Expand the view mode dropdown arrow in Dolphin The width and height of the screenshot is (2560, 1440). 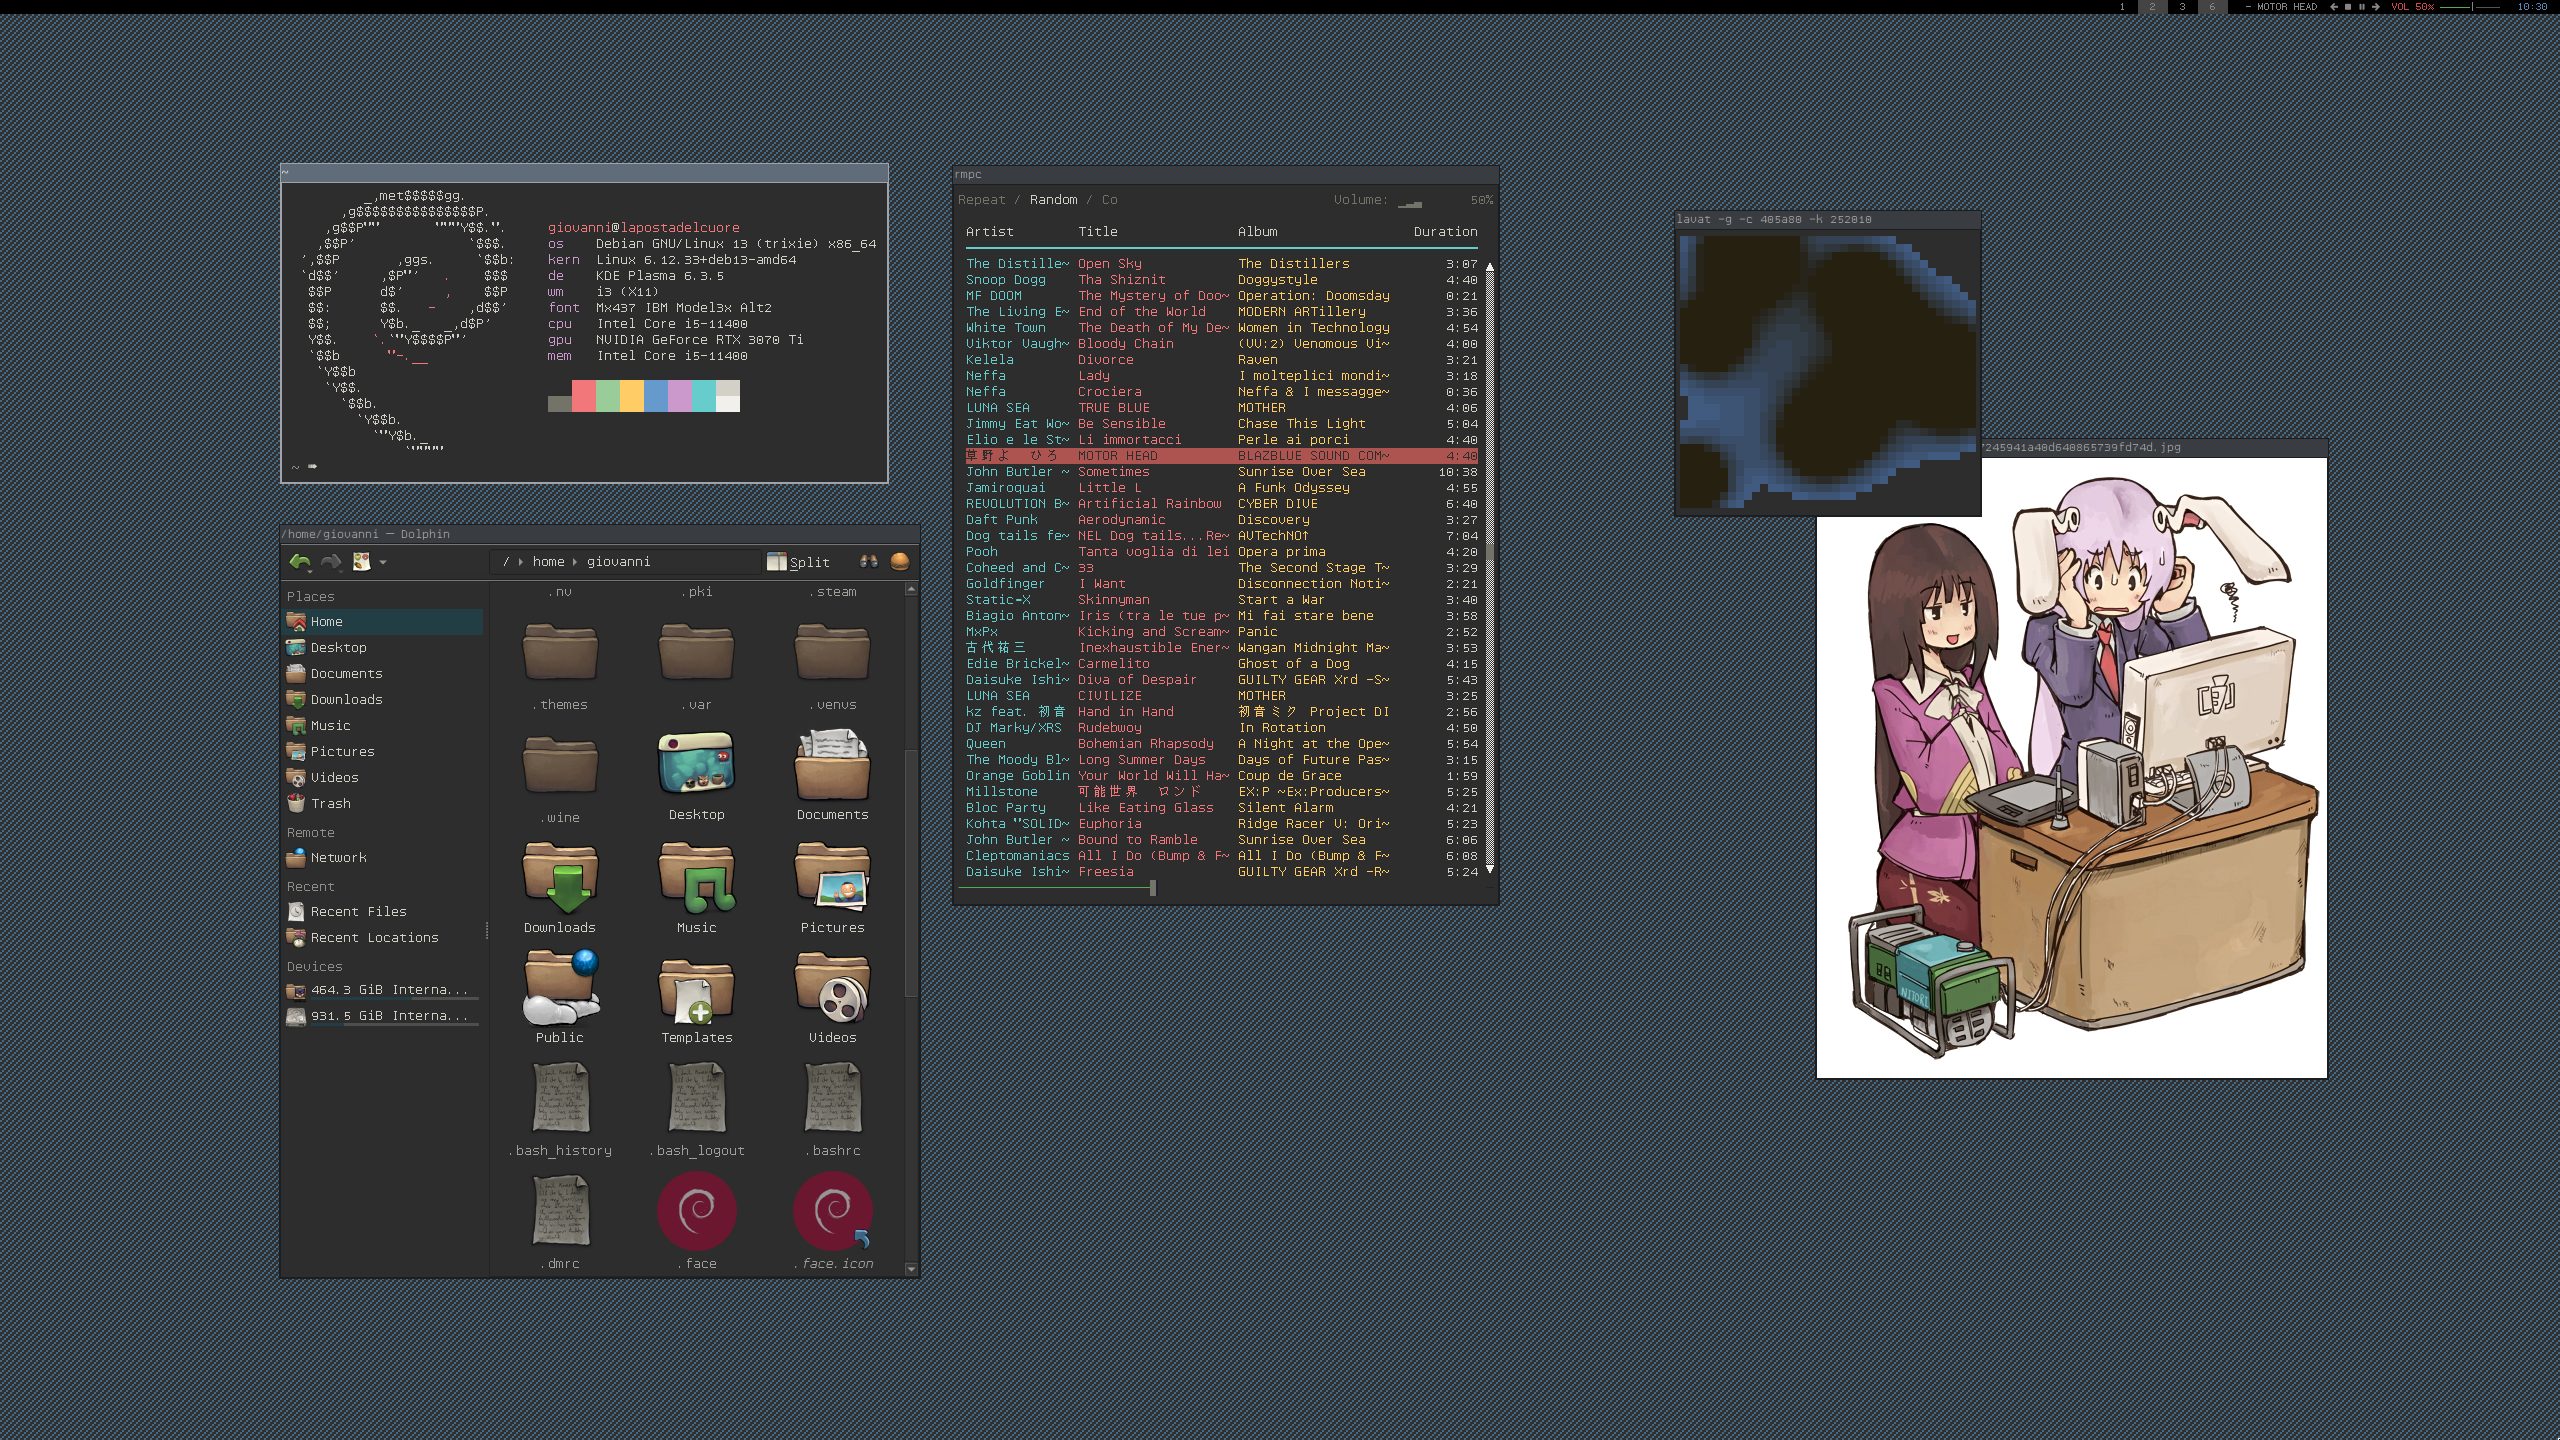pos(383,562)
